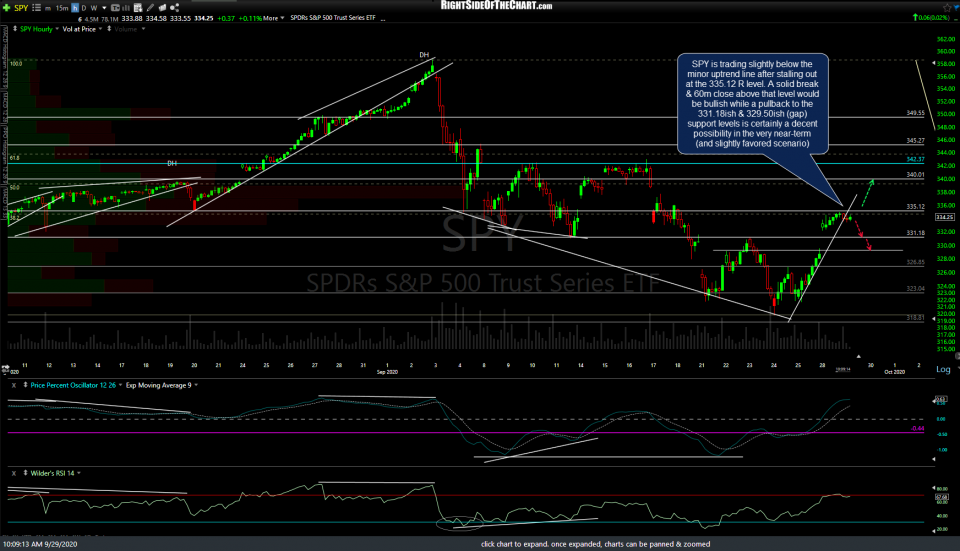Click the +0.37 price change value
Viewport: 960px width, 551px height.
click(x=226, y=19)
